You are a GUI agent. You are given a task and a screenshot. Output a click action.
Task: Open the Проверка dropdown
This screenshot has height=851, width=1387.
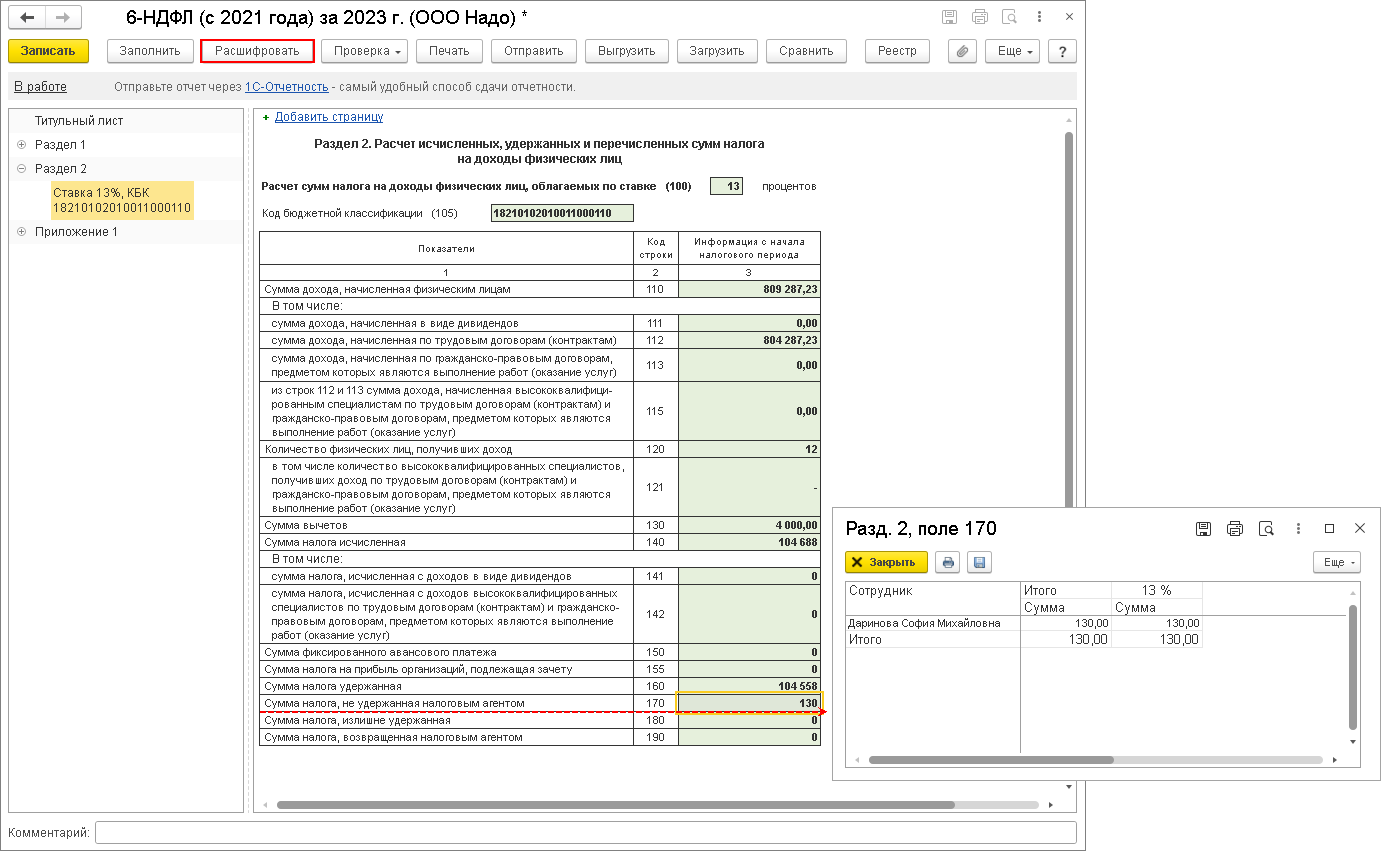click(365, 51)
